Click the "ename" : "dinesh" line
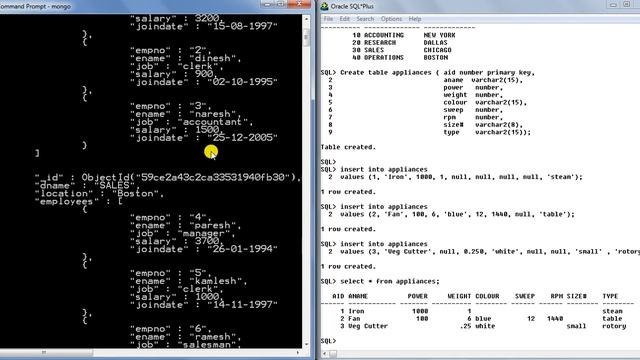Viewport: 640px width, 360px height. coord(185,58)
